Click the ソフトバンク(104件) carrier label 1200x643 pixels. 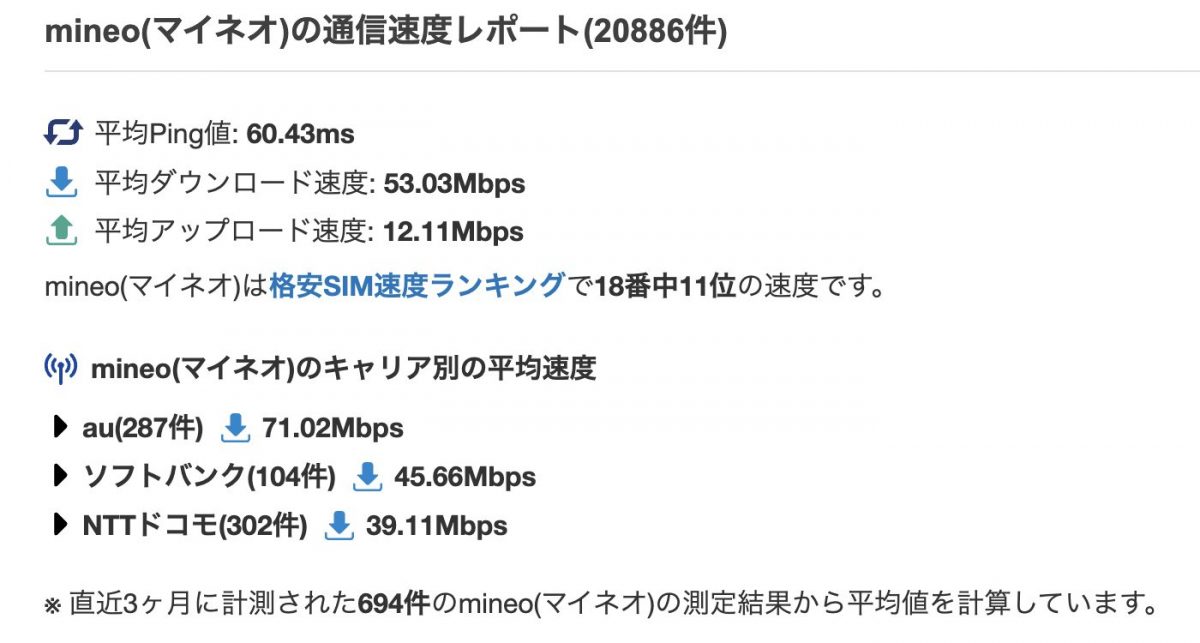pyautogui.click(x=209, y=477)
